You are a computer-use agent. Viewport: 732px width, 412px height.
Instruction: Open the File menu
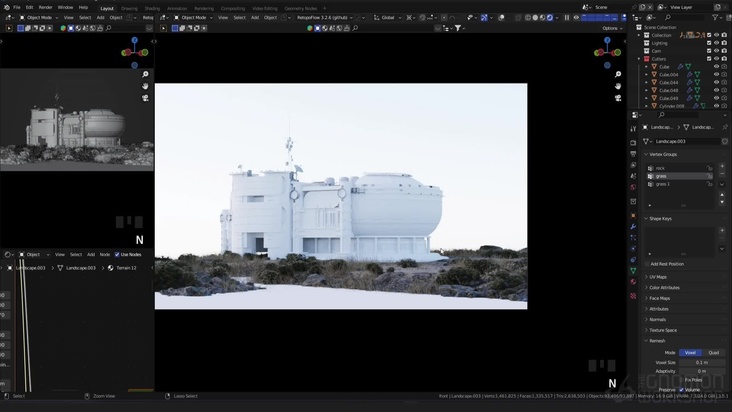(x=17, y=7)
